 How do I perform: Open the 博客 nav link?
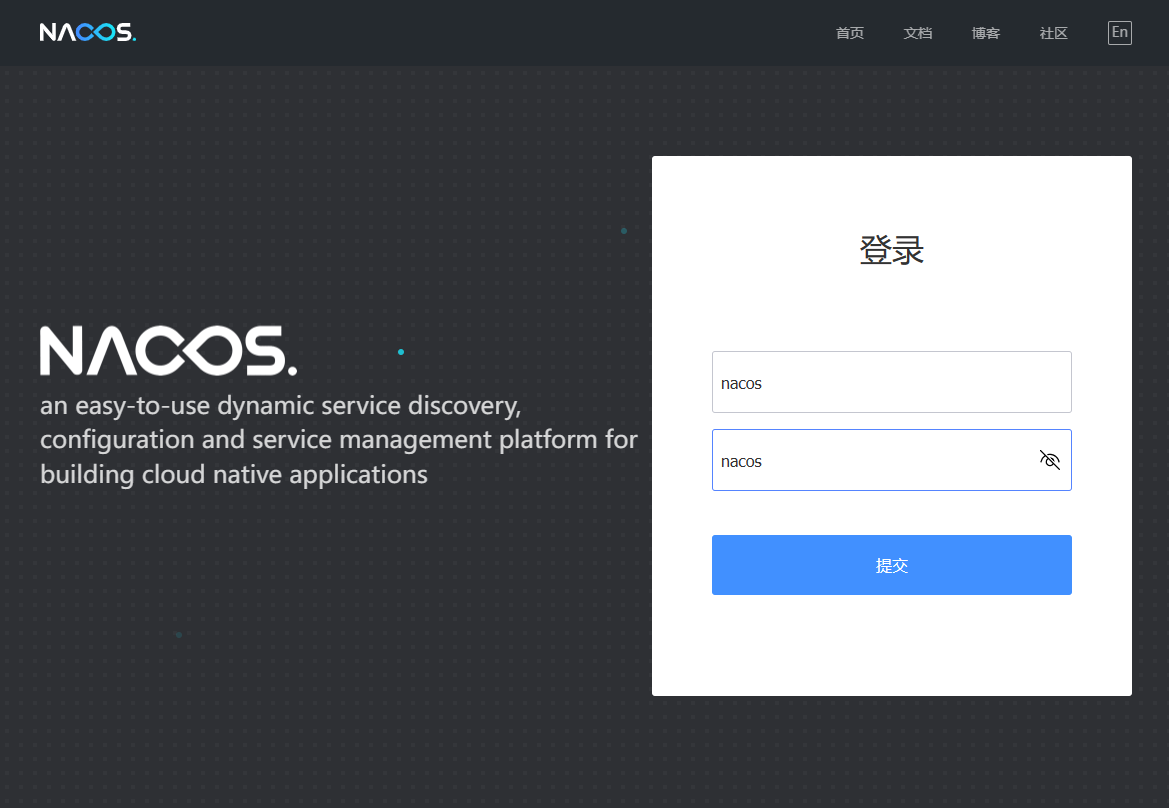986,33
